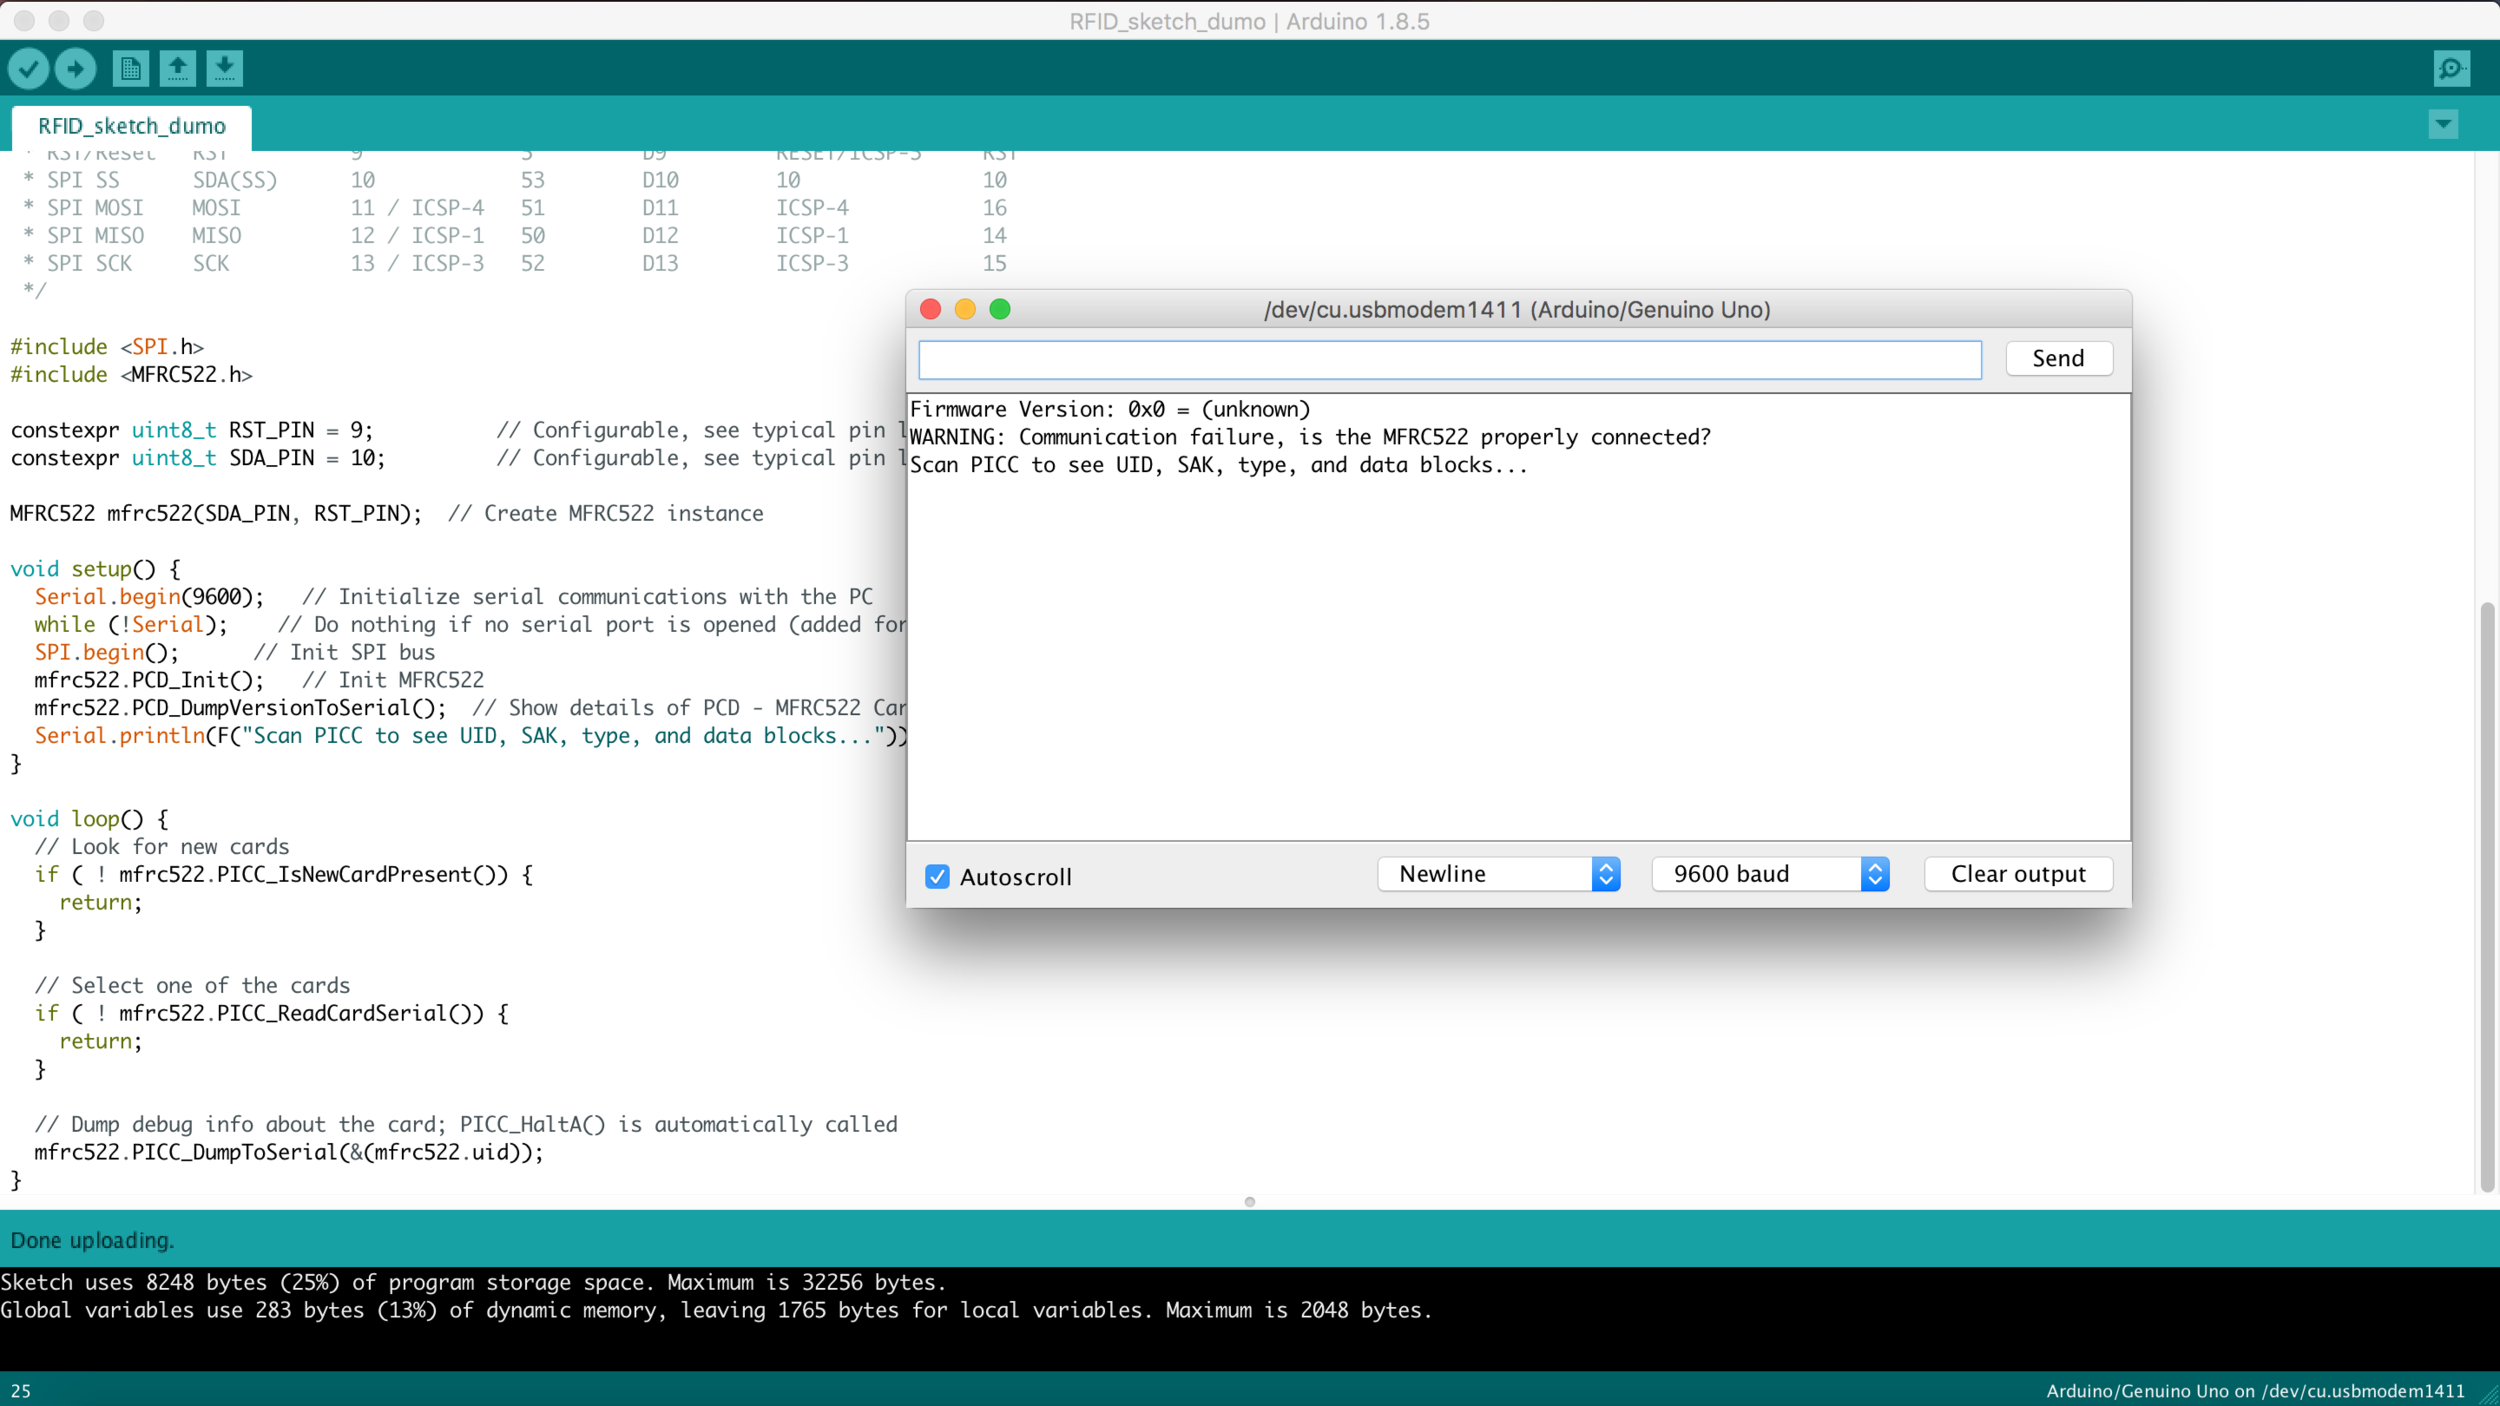This screenshot has height=1406, width=2500.
Task: Toggle the Autoscroll checkbox
Action: pyautogui.click(x=937, y=876)
